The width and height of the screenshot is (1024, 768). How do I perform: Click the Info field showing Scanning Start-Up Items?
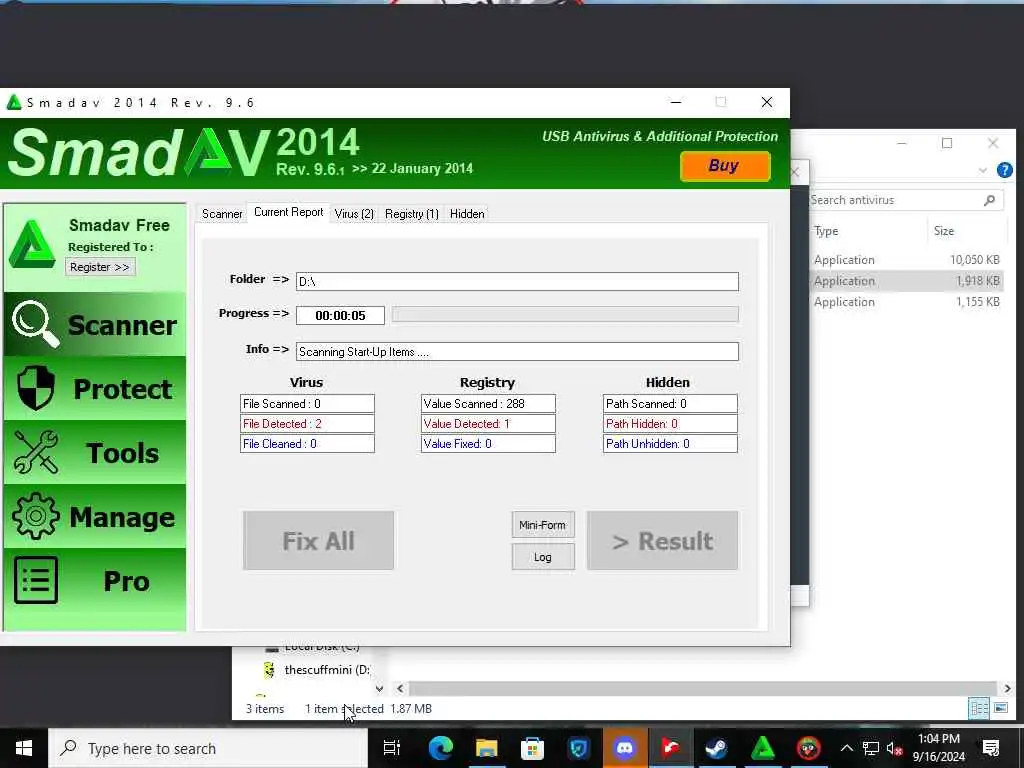click(x=517, y=351)
